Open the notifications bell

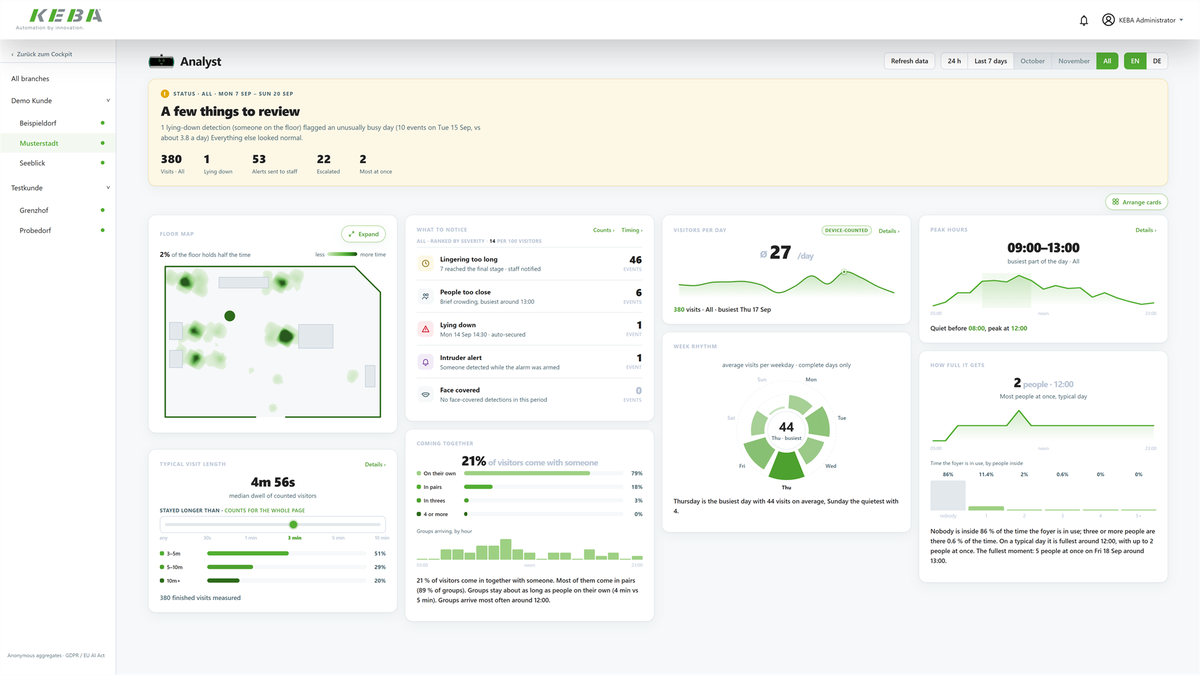pos(1084,20)
